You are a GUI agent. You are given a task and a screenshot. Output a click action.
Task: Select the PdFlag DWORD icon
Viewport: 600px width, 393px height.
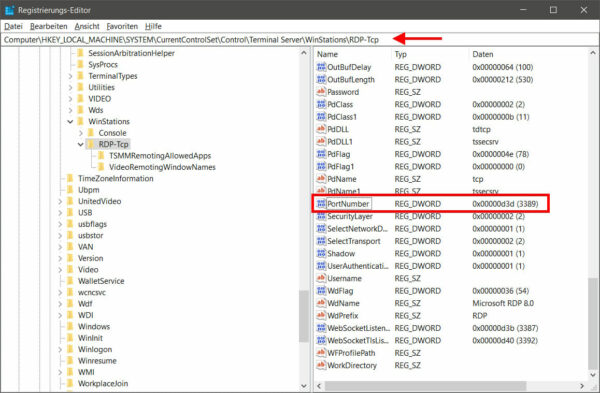pyautogui.click(x=321, y=154)
